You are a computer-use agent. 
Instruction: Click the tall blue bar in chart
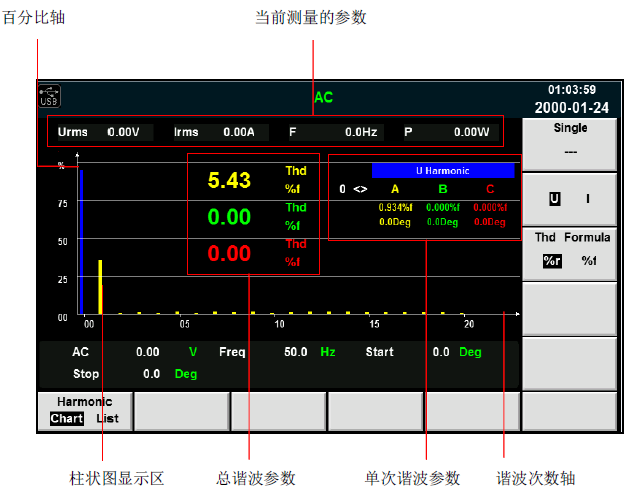coord(81,240)
